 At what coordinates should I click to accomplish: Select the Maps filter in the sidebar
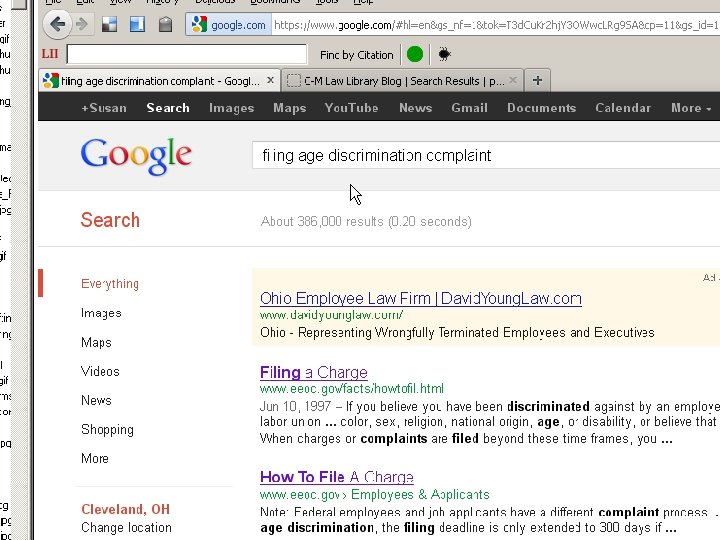[96, 343]
